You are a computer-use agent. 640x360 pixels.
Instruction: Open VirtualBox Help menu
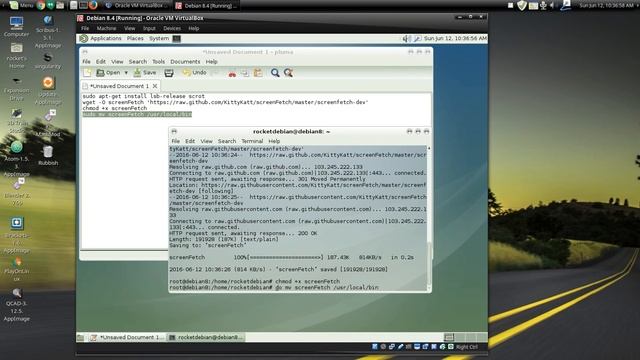193,28
